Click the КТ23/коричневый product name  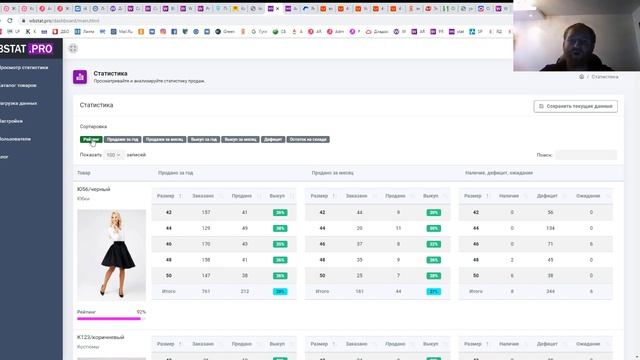click(100, 337)
